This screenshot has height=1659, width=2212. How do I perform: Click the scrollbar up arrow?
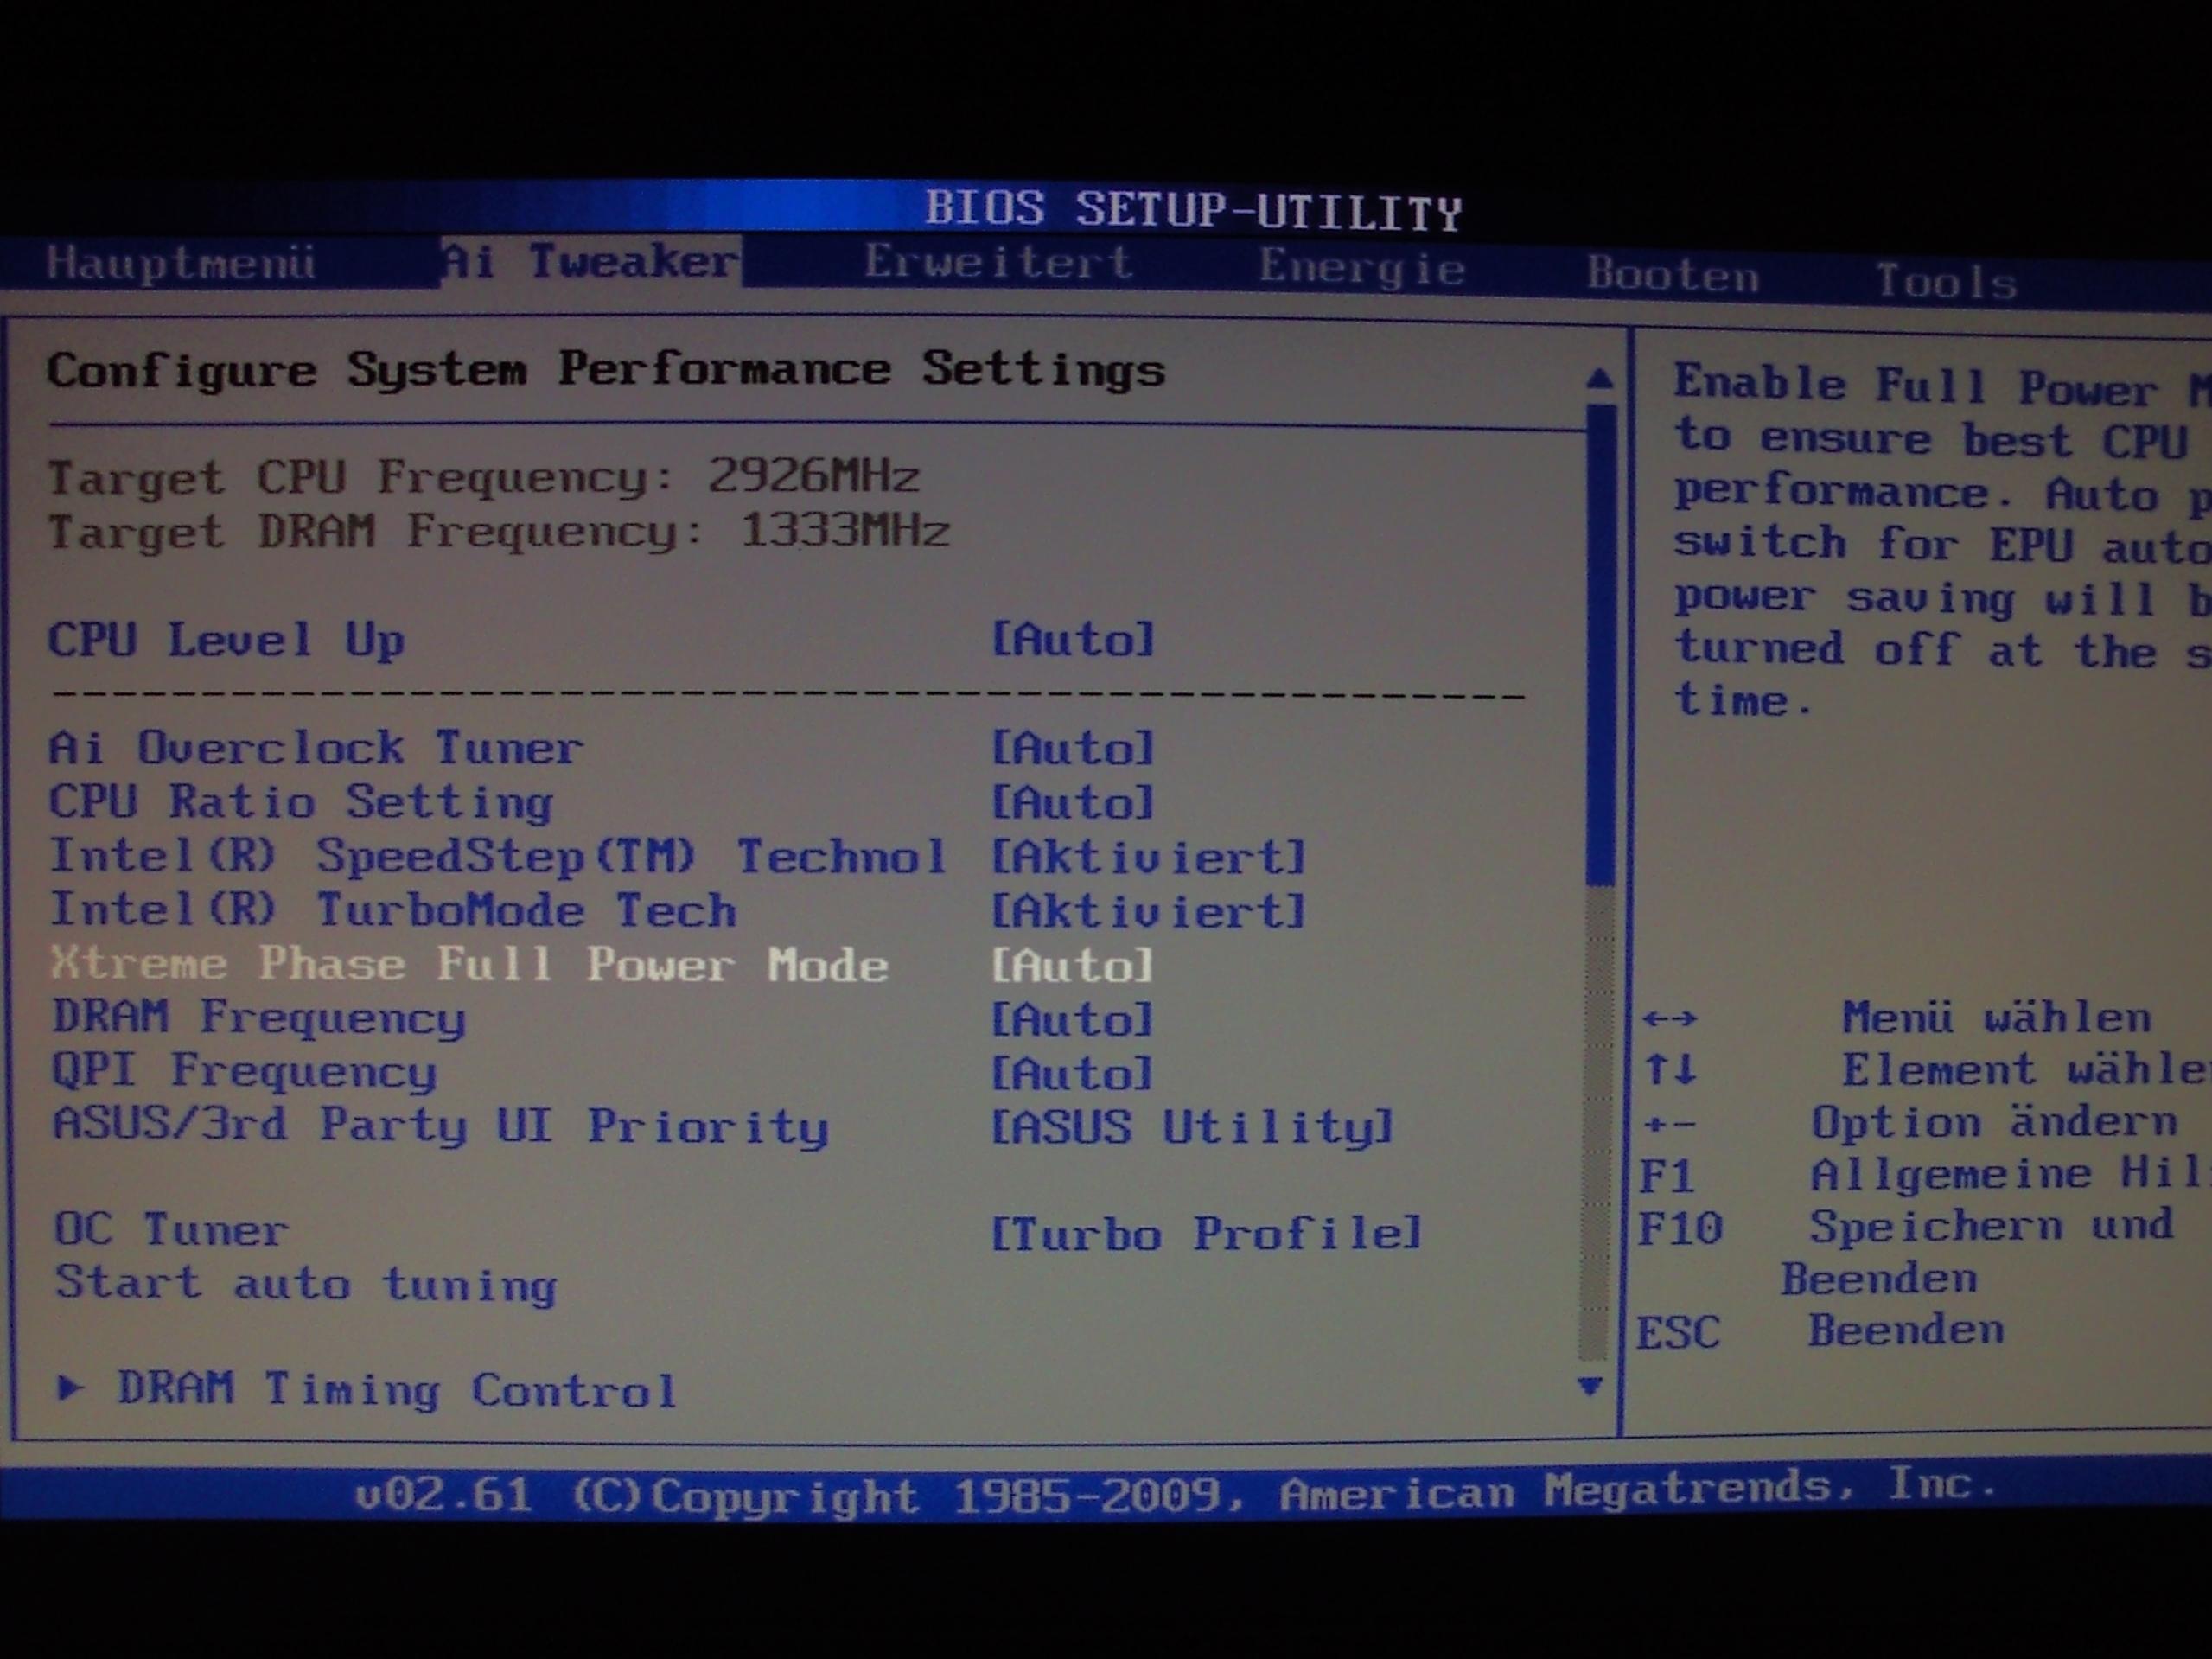[x=1599, y=379]
